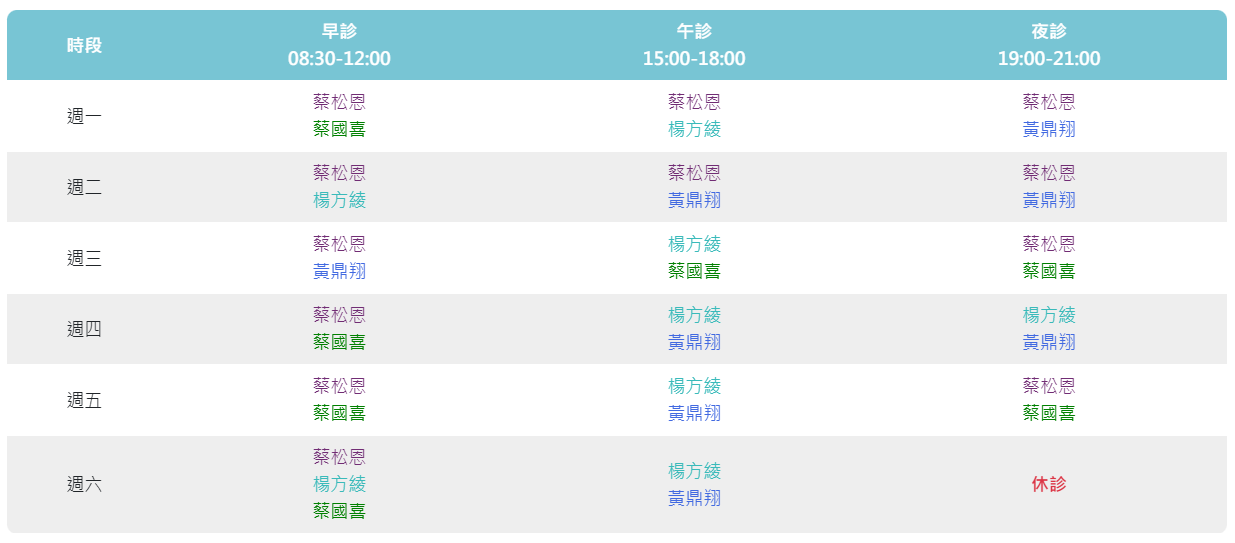Choose 蔡國喜 in 週四 早診 slot

pyautogui.click(x=339, y=342)
